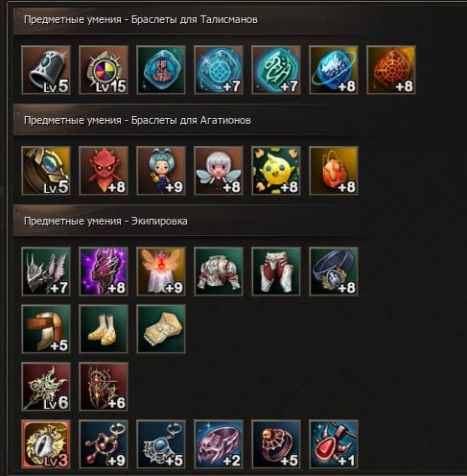467x476 pixels.
Task: Click the bronze helmet +5 icon
Action: pyautogui.click(x=46, y=329)
